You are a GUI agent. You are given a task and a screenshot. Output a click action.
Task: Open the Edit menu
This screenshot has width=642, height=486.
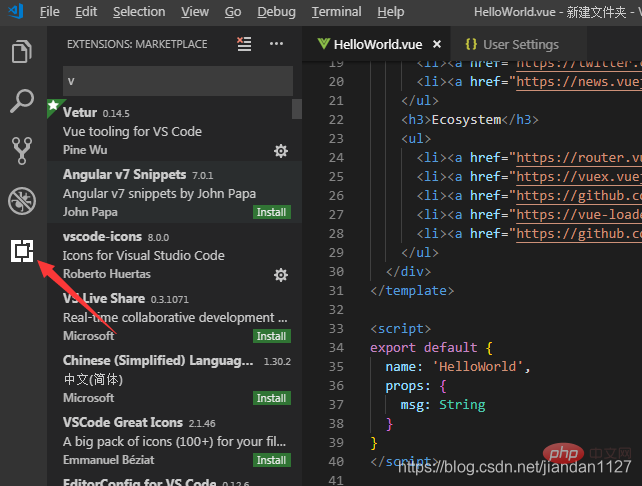click(86, 12)
